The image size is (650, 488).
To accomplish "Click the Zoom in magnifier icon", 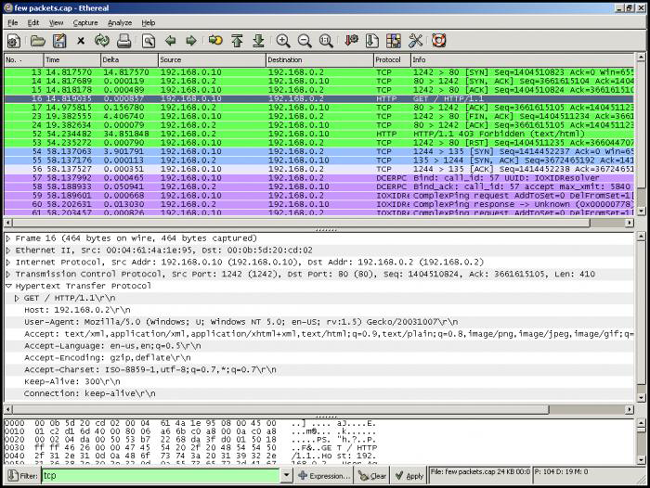I will 283,41.
